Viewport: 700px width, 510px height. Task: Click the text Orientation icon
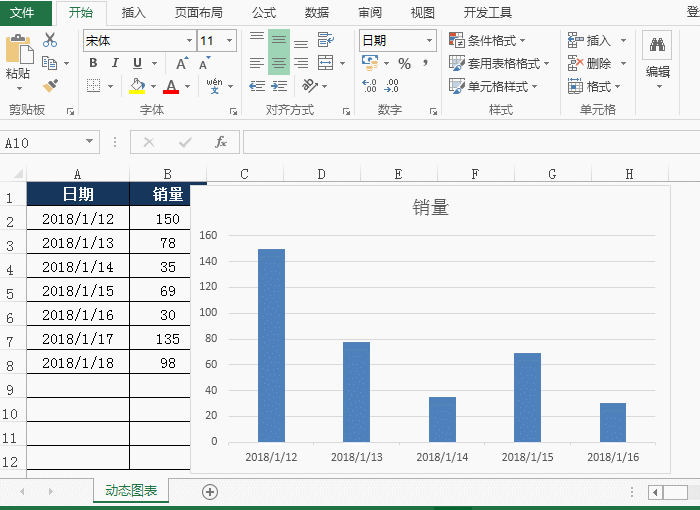[x=310, y=85]
